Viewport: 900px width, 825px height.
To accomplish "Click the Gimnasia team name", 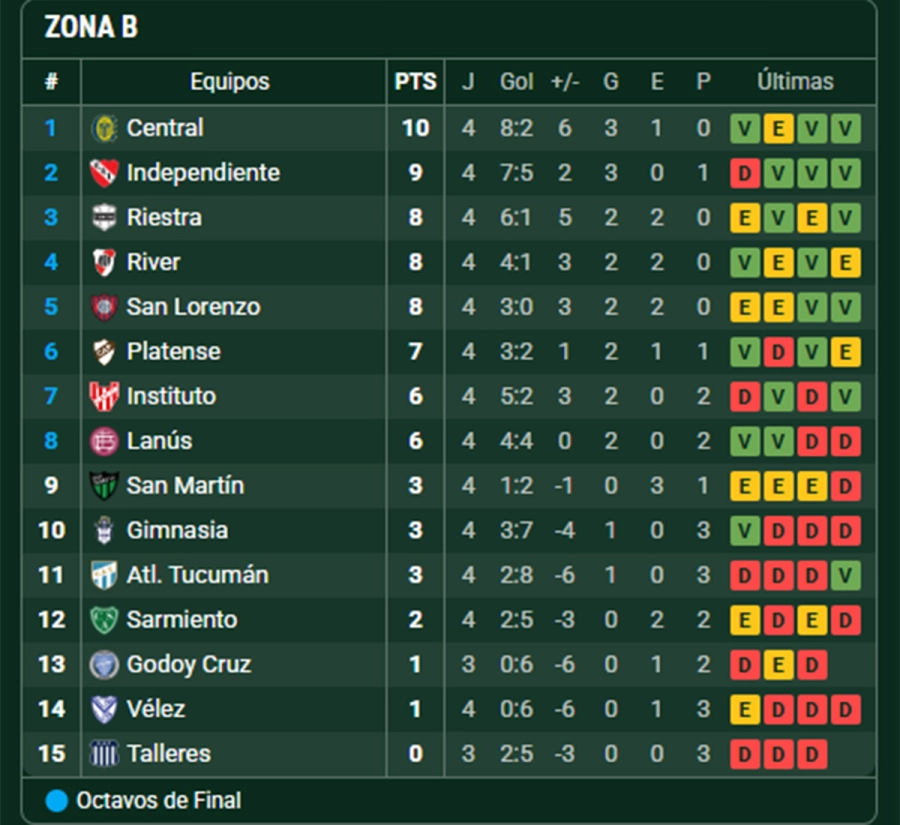I will 177,530.
